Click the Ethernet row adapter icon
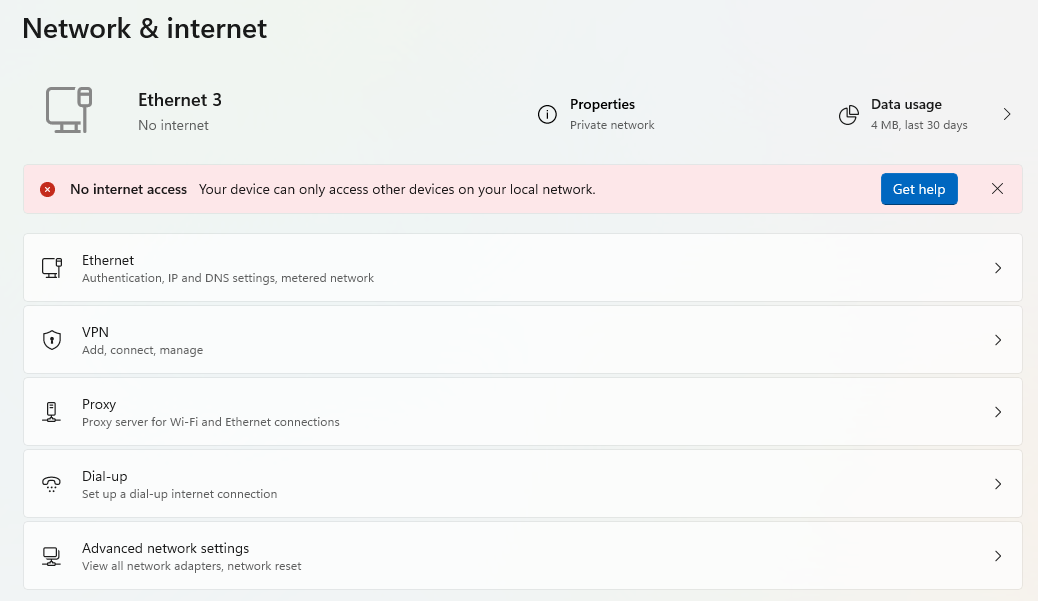The width and height of the screenshot is (1038, 601). [x=52, y=268]
